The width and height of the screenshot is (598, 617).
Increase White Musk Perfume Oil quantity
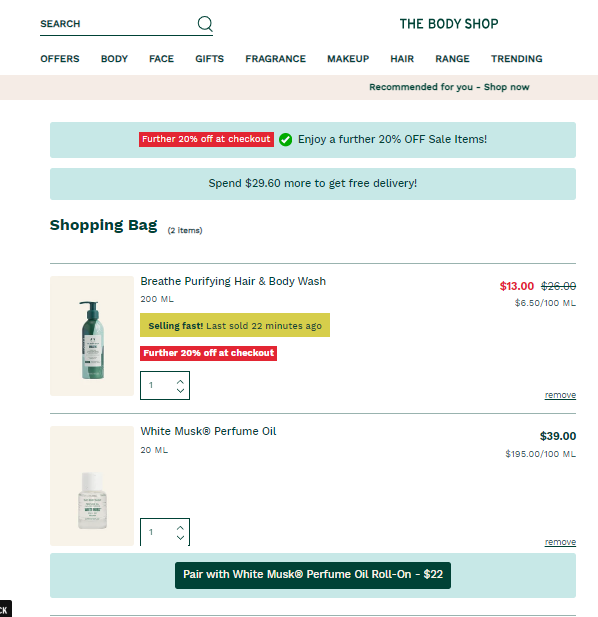(180, 528)
